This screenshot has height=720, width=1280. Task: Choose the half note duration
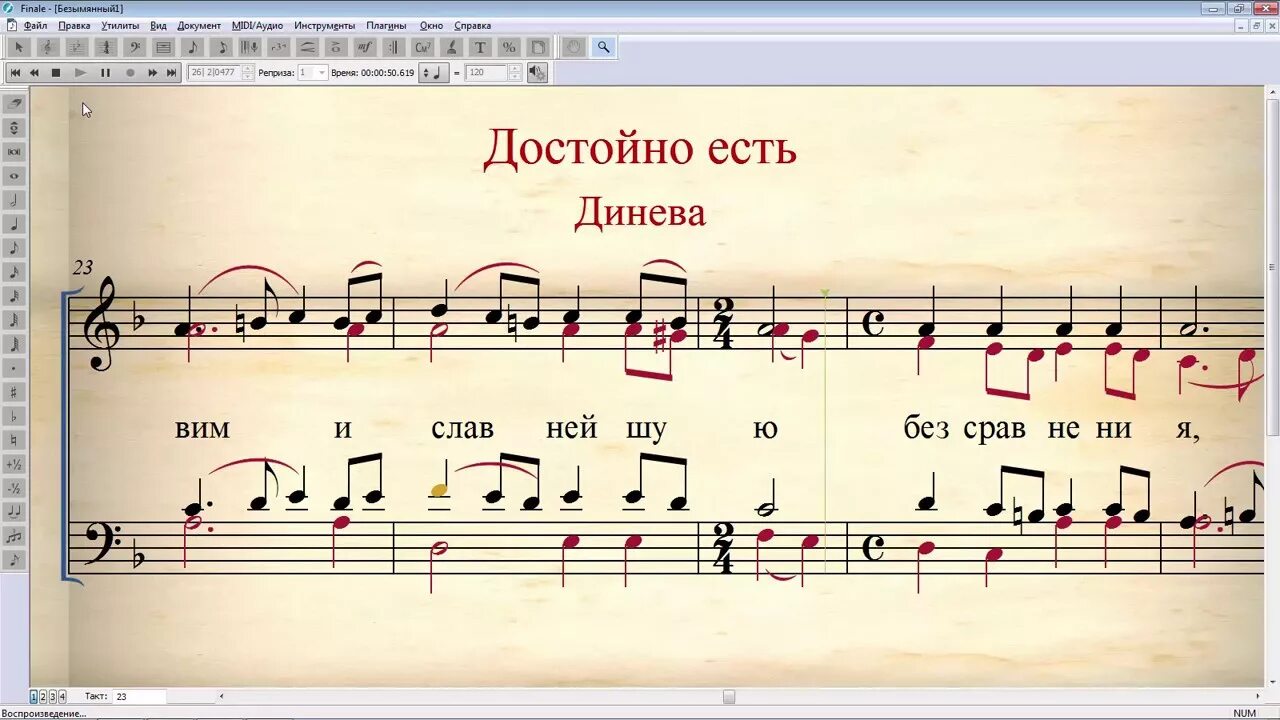[15, 200]
